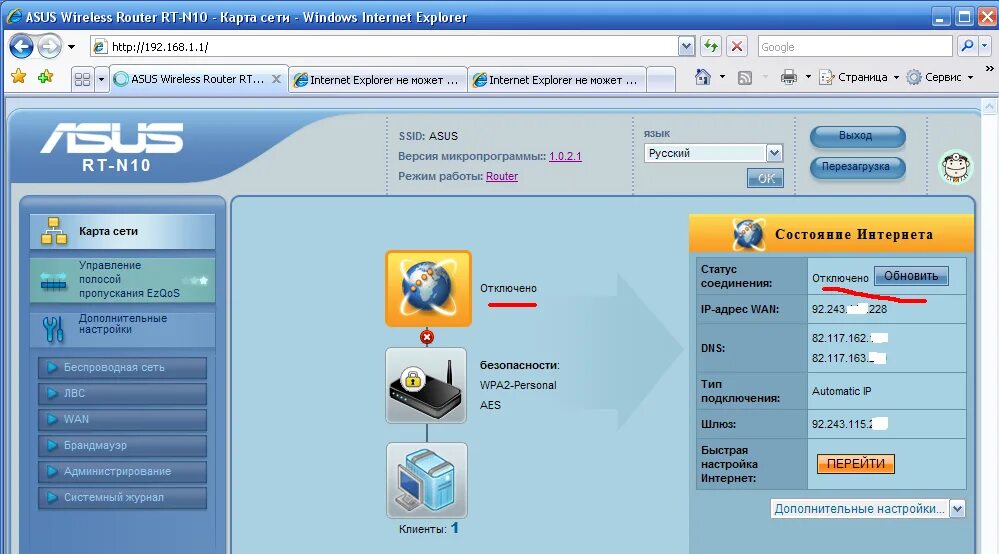
Task: Open the address bar history dropdown arrow
Action: pyautogui.click(x=686, y=46)
